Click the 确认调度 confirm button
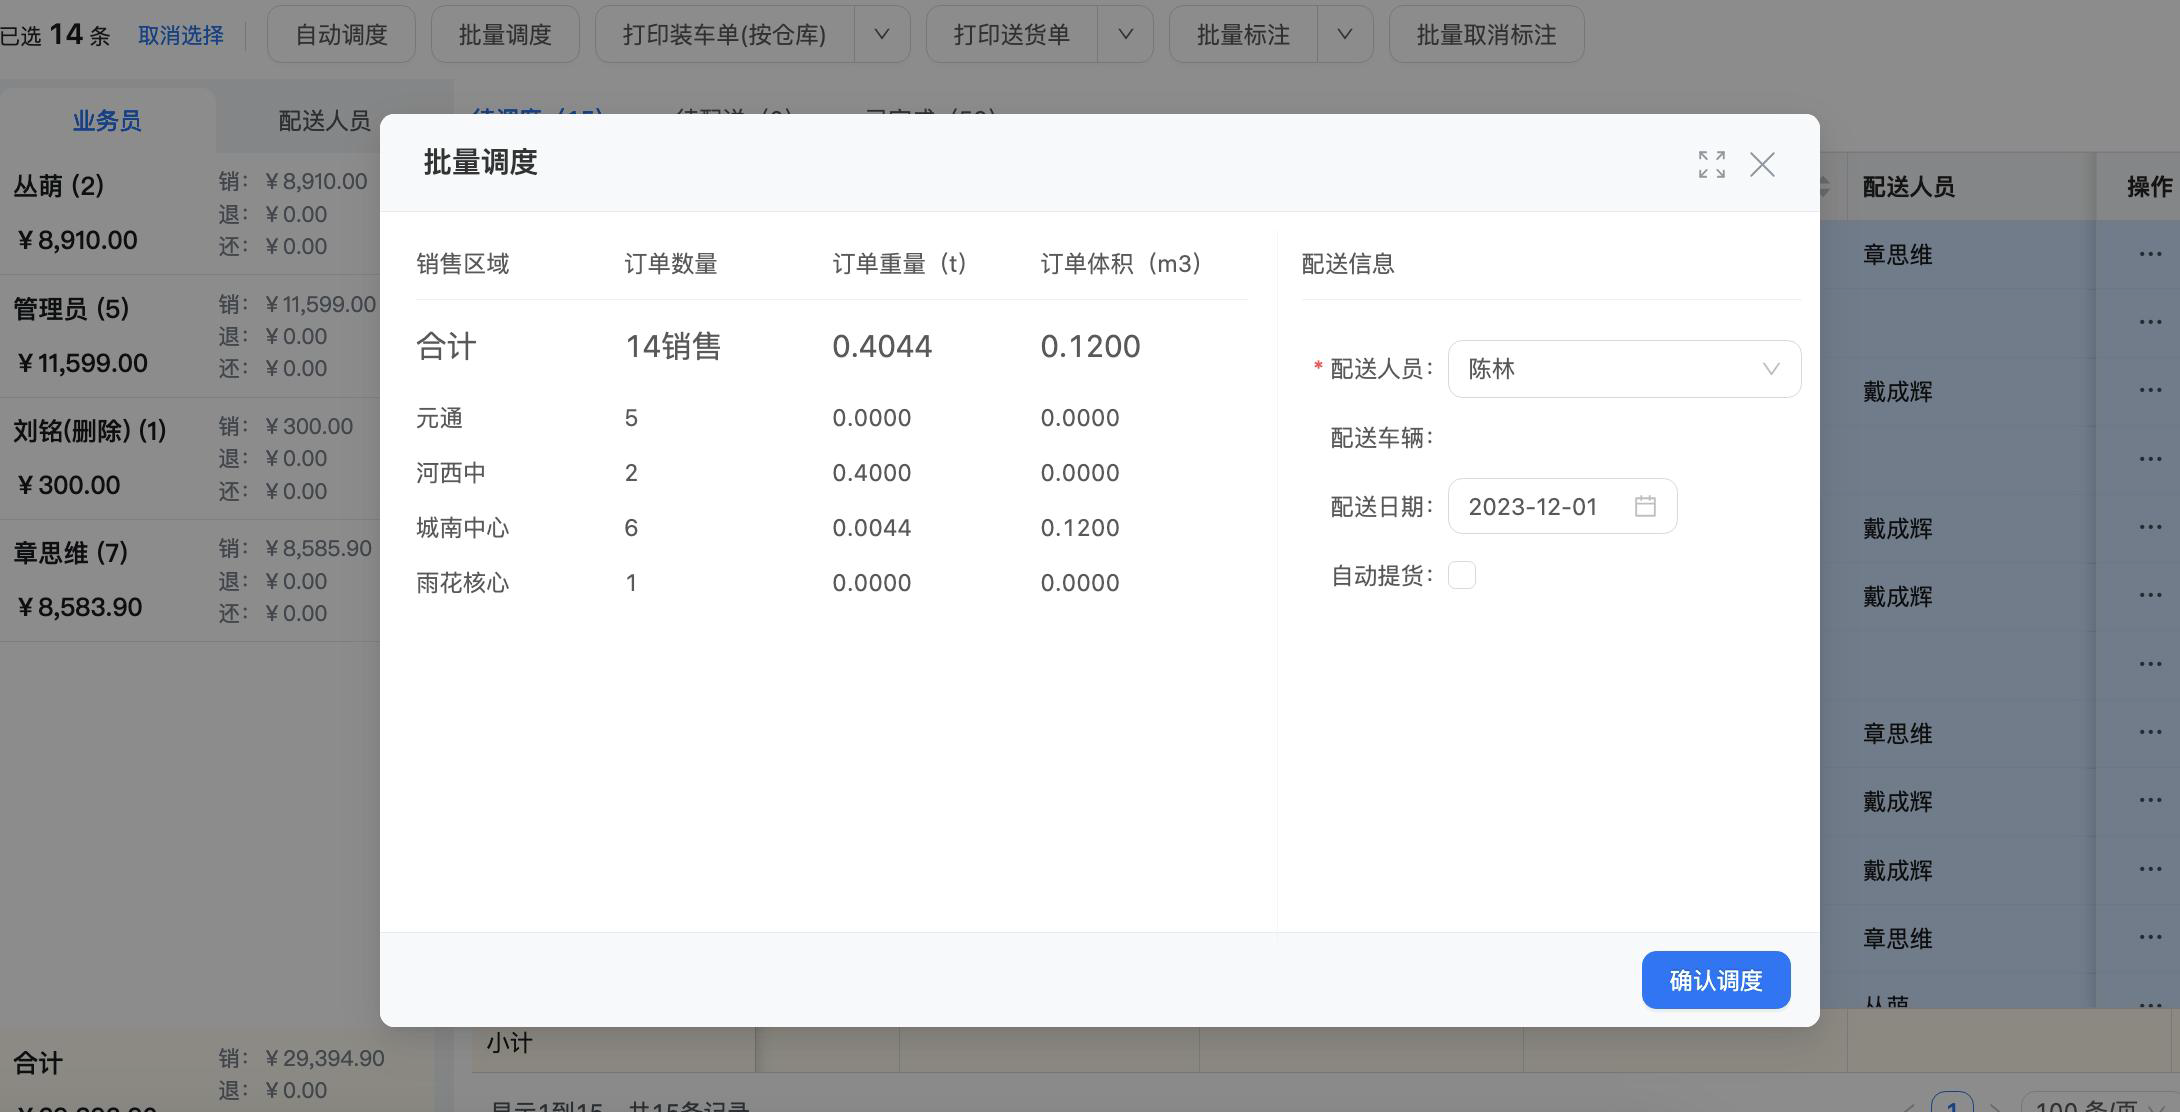This screenshot has height=1112, width=2180. 1715,980
